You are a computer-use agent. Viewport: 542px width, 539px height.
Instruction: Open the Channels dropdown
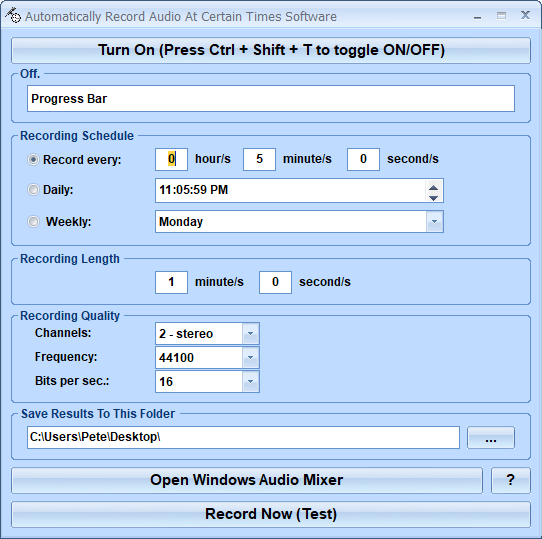[x=207, y=333]
